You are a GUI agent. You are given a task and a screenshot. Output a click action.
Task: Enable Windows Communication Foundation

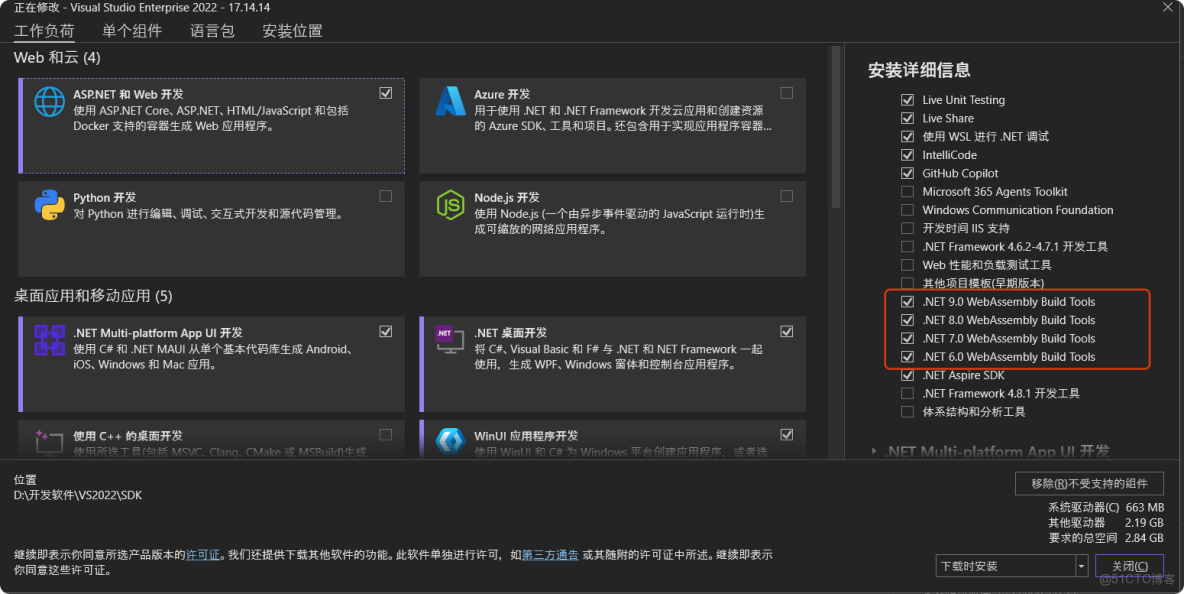pos(907,210)
